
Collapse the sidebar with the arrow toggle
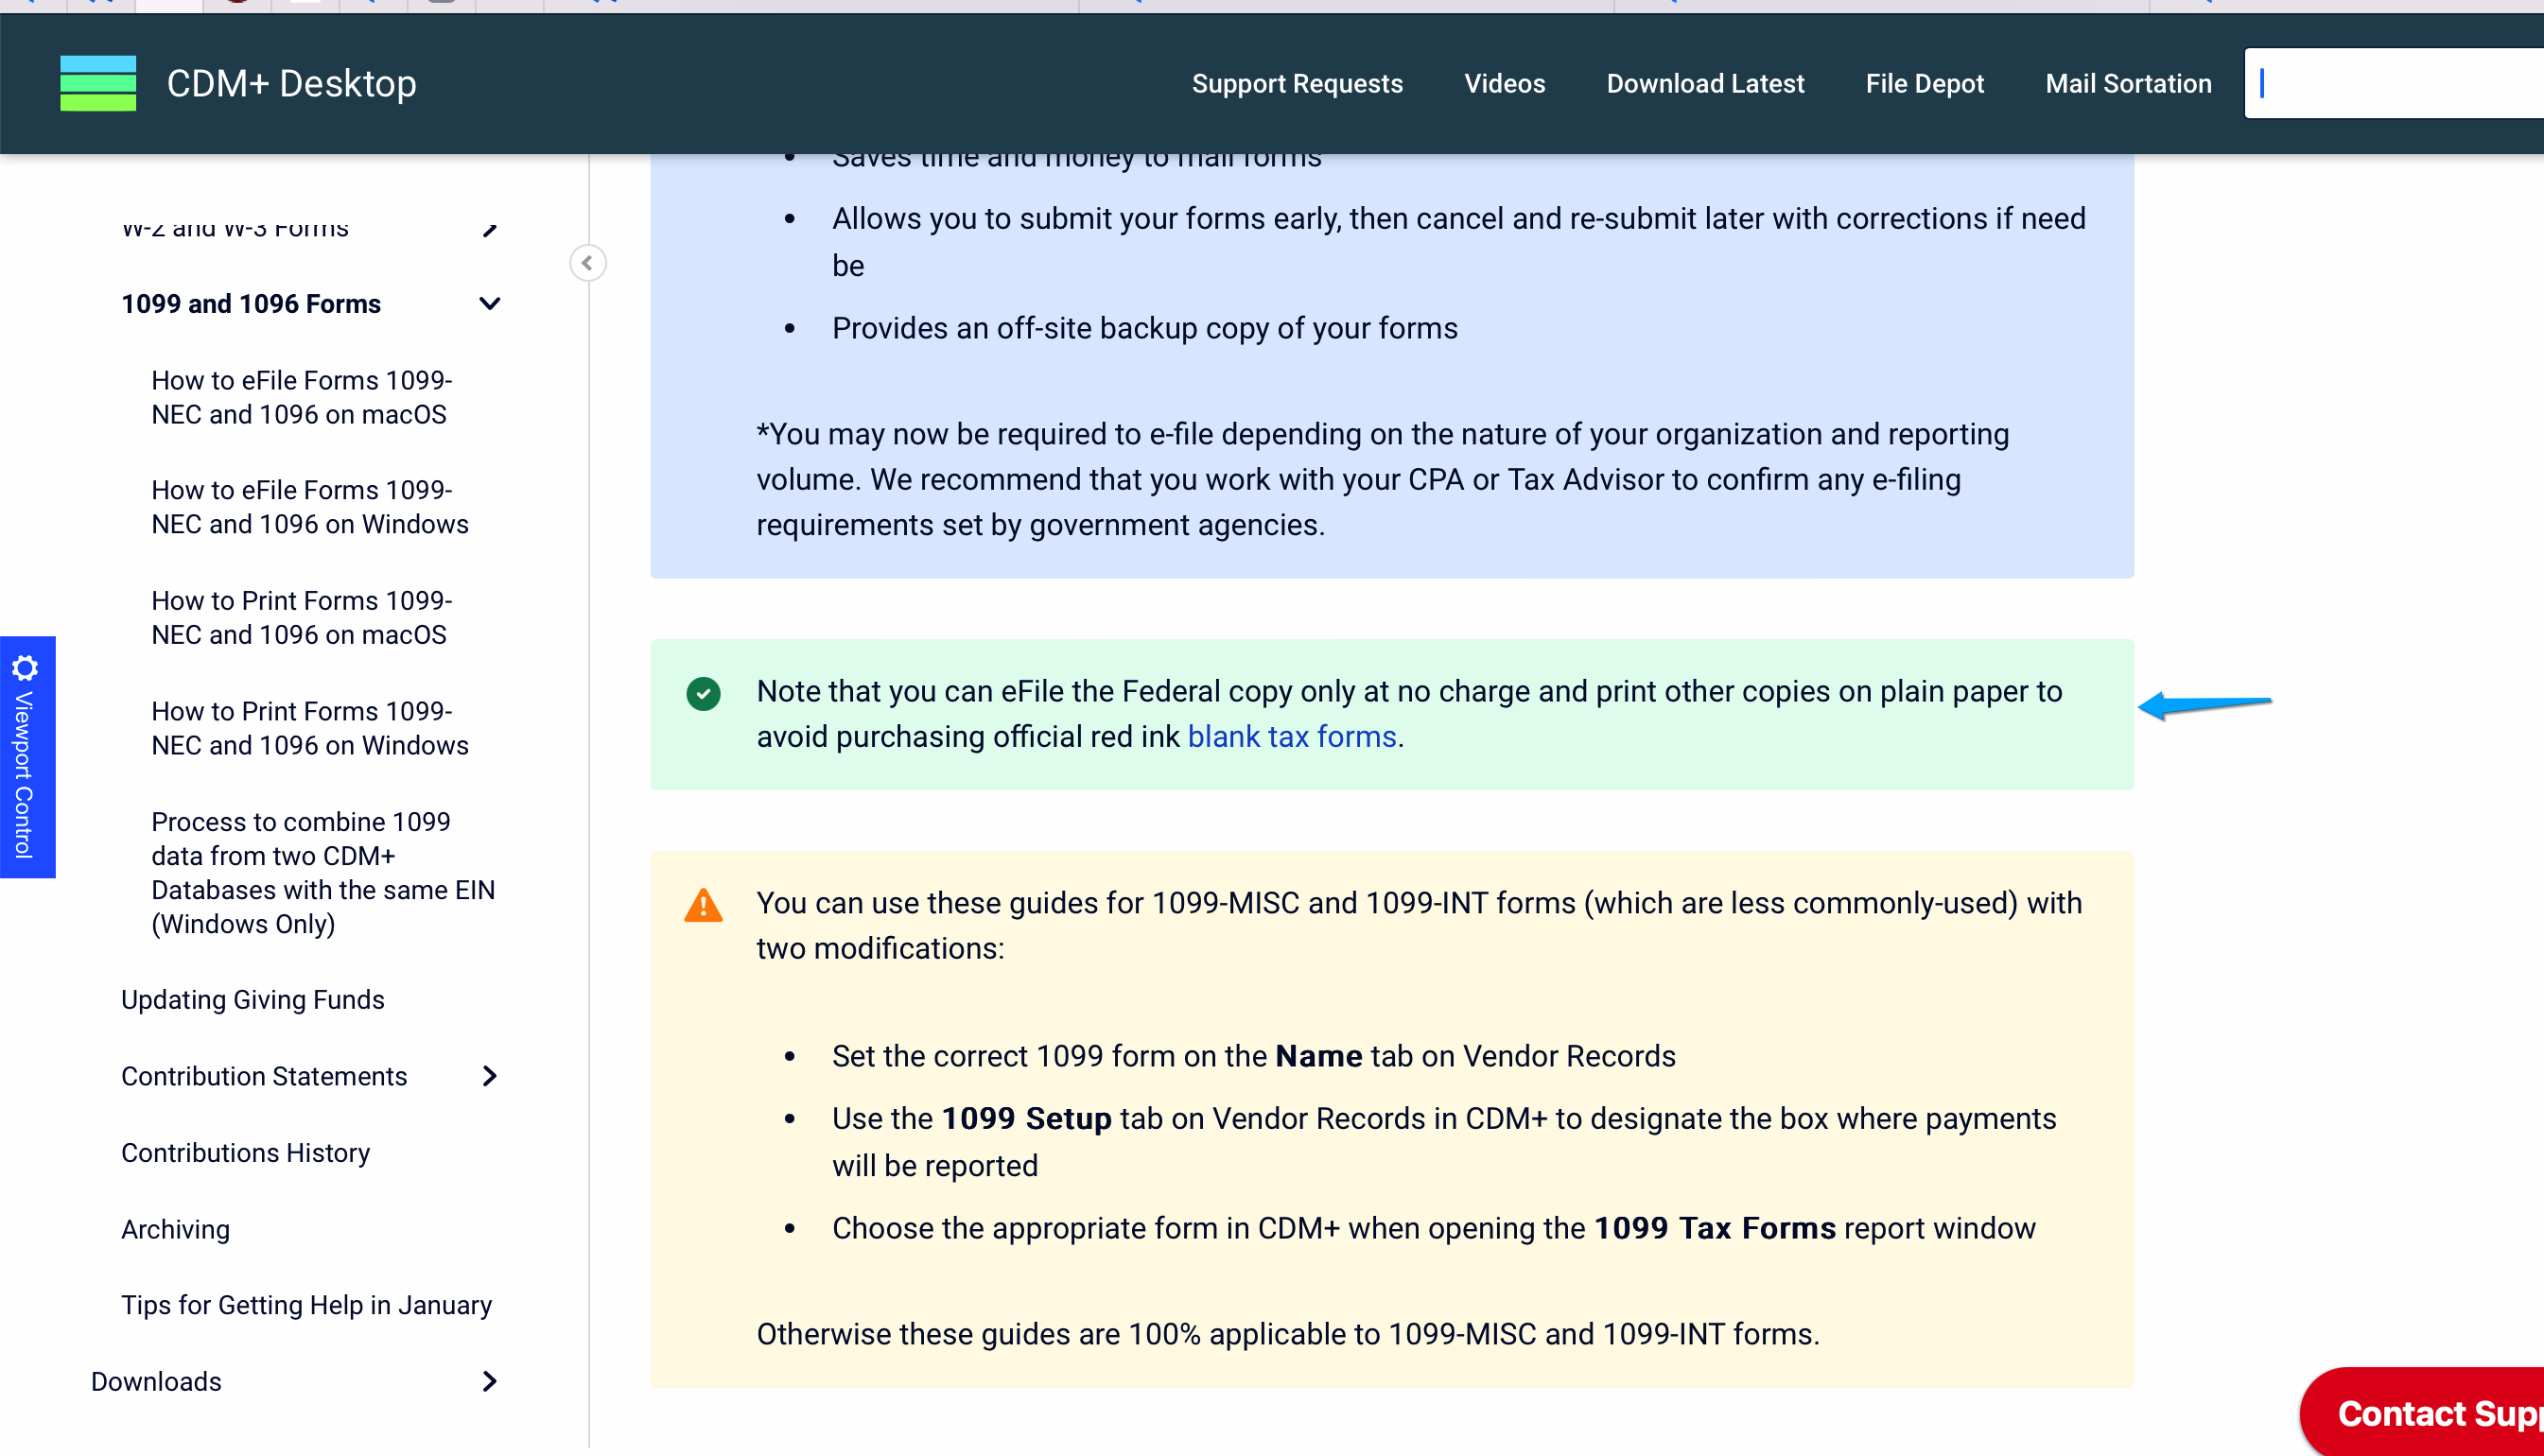588,263
